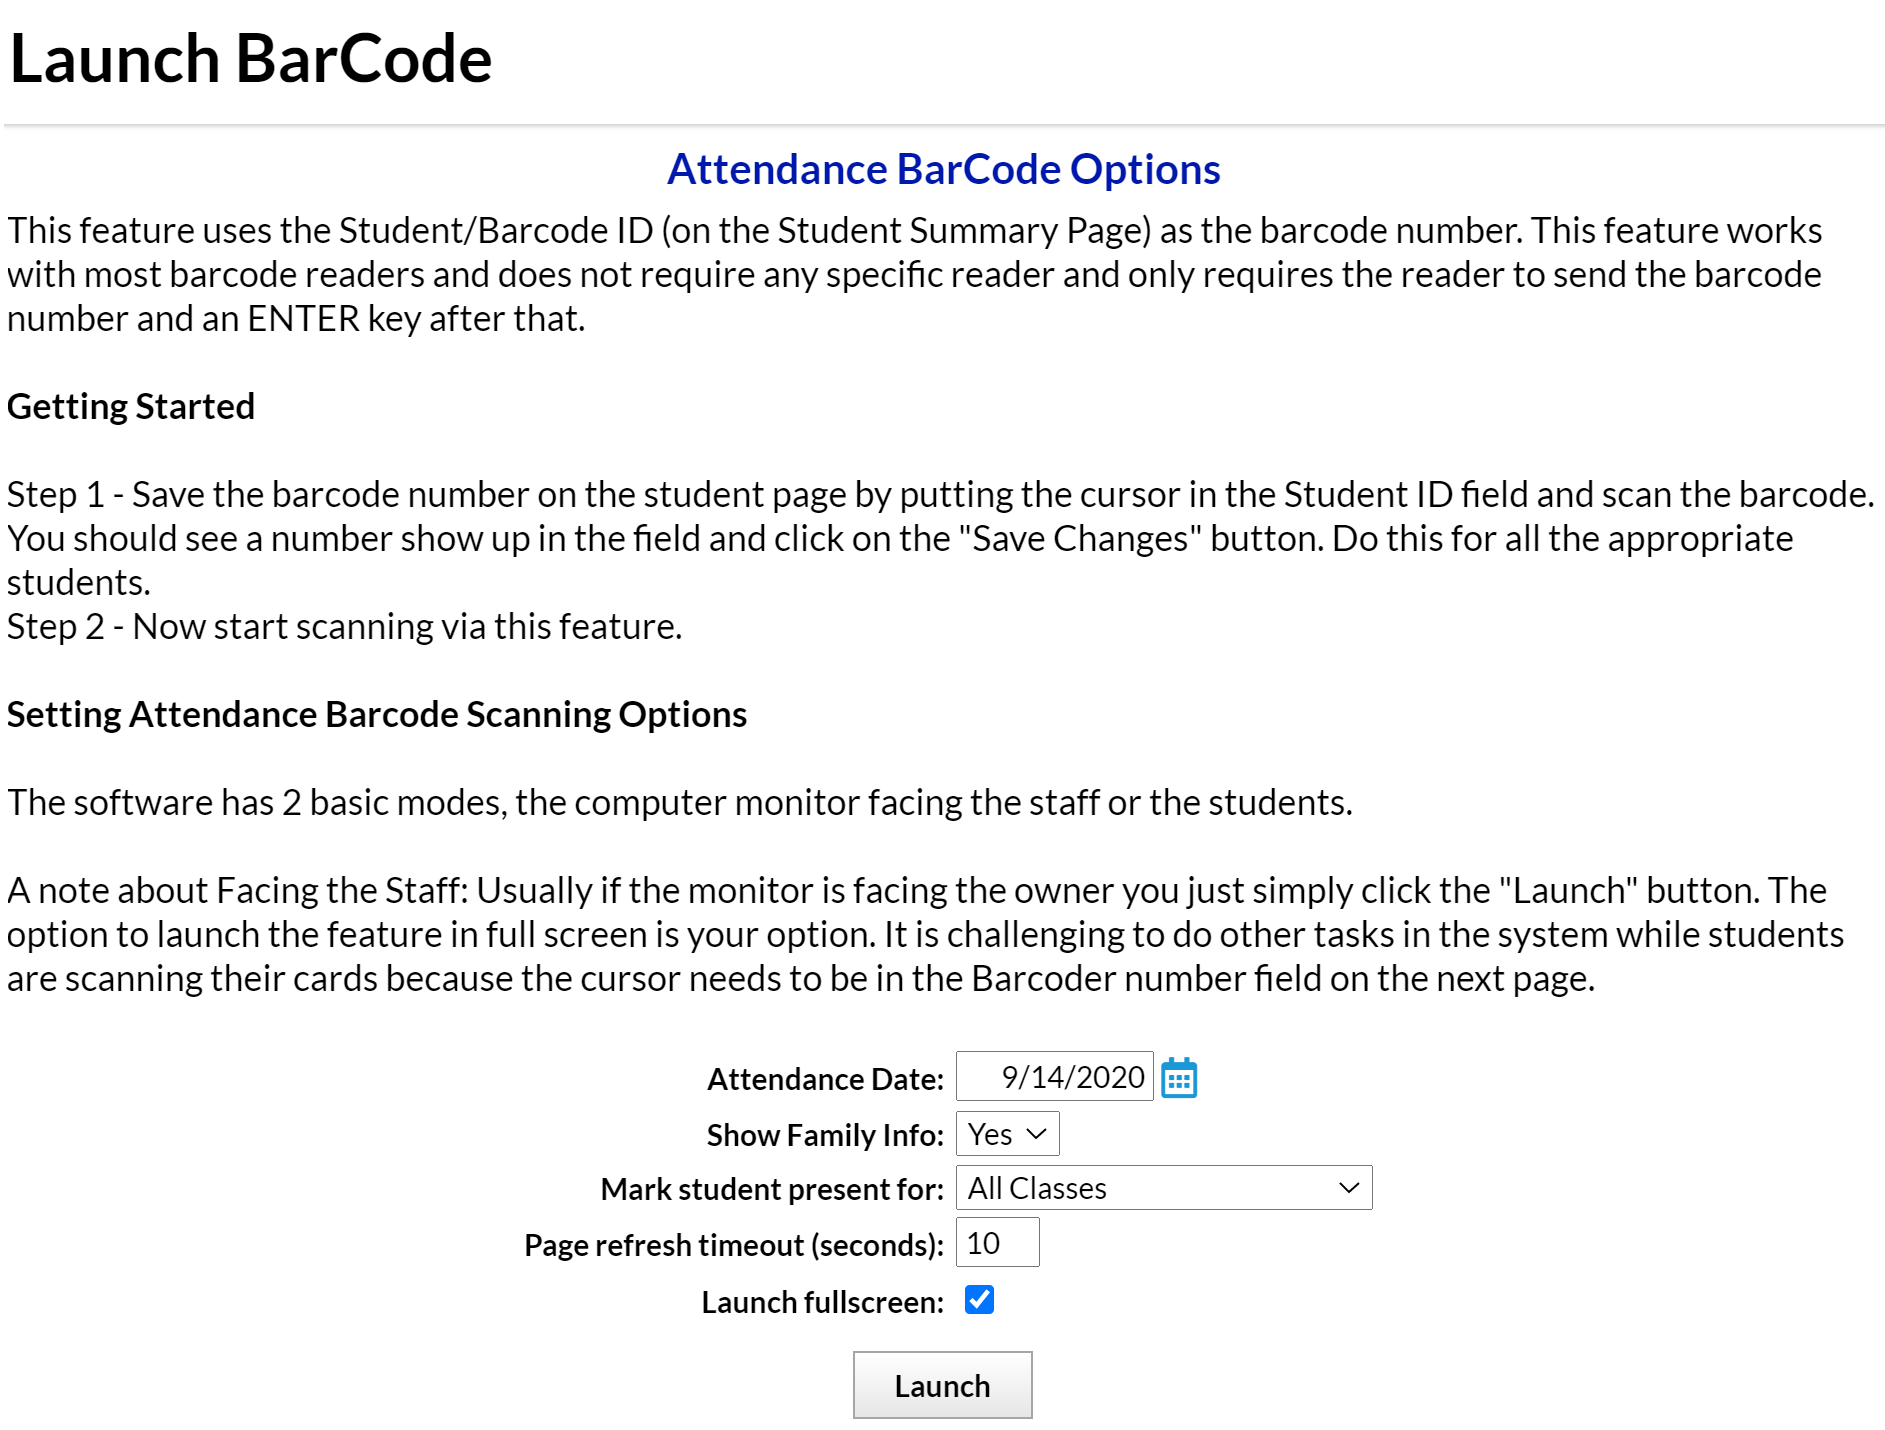
Task: Open the calendar date picker icon
Action: (x=1179, y=1078)
